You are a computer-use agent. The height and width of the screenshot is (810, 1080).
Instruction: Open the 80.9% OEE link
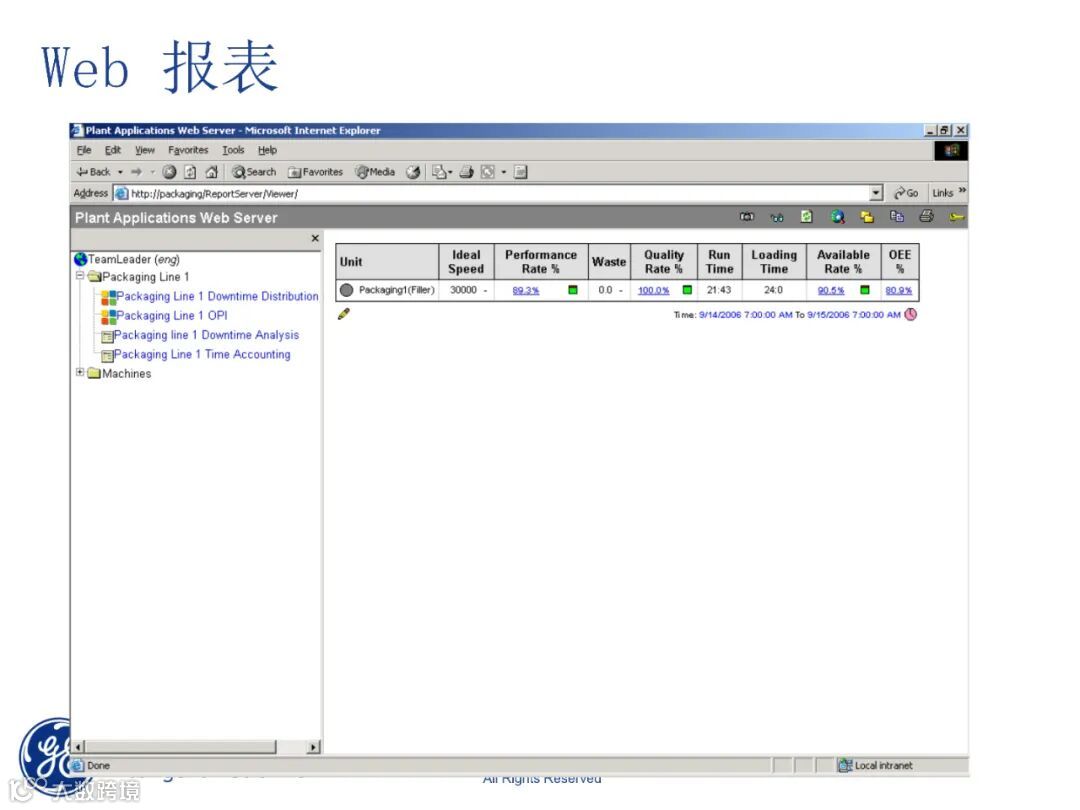coord(898,291)
